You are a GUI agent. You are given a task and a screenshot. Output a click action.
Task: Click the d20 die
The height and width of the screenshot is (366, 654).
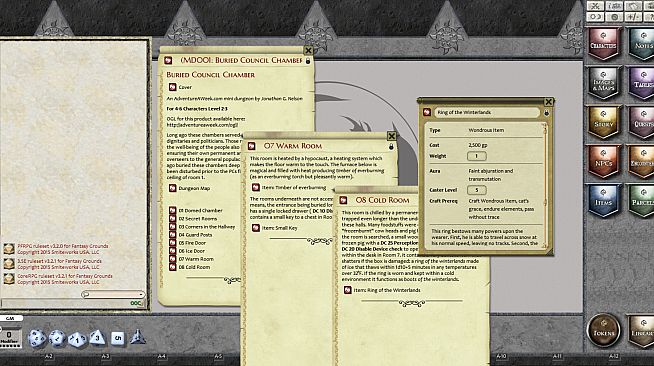pyautogui.click(x=37, y=338)
